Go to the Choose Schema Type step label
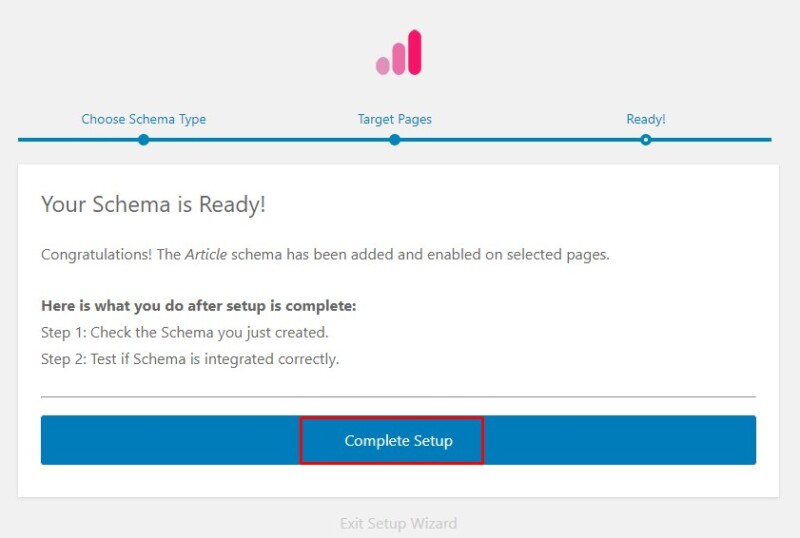Screen dimensions: 800x538 pyautogui.click(x=143, y=119)
